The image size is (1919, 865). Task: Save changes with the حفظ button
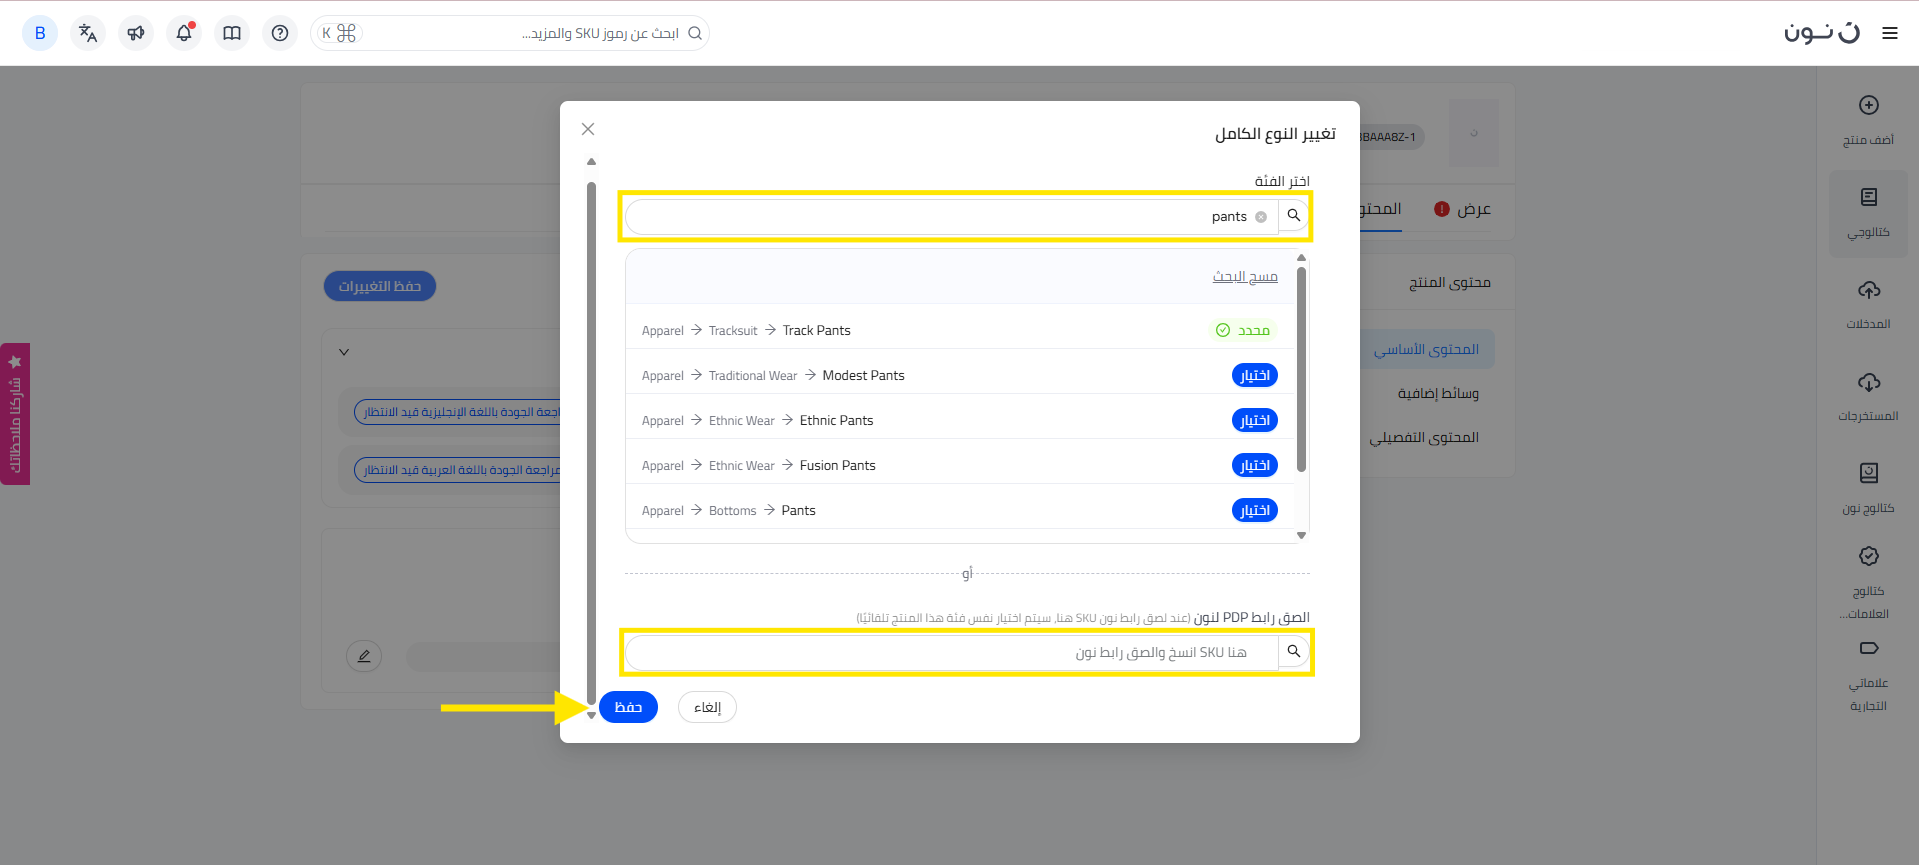click(x=628, y=707)
